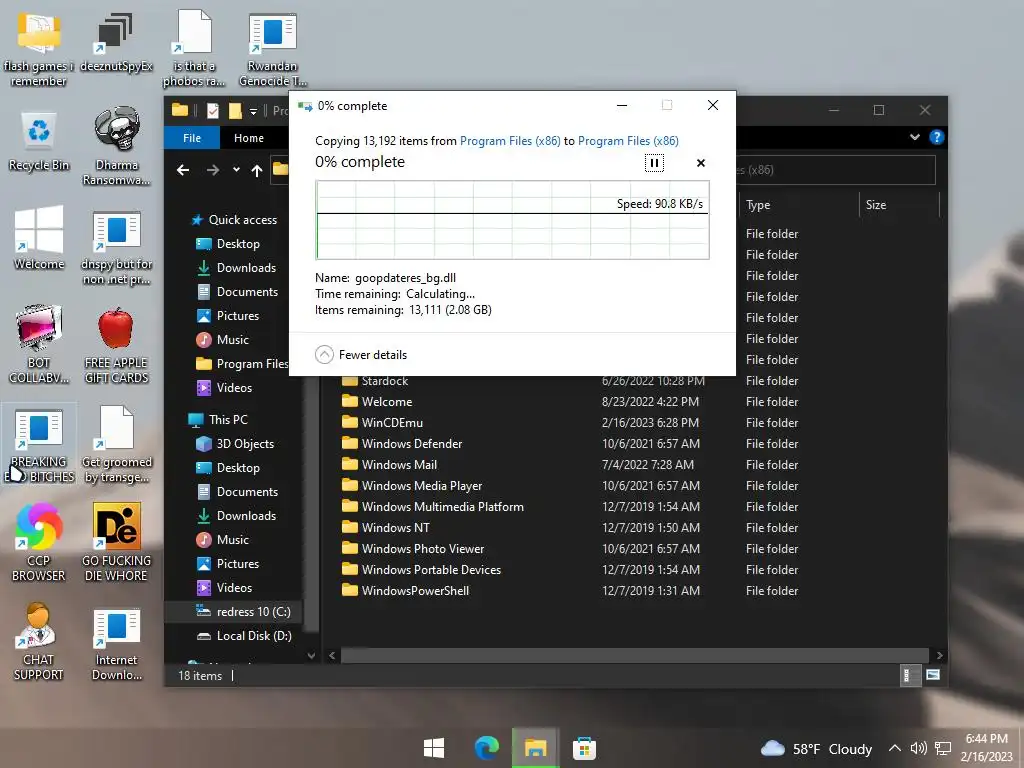Select Local Disk (D:) drive
Screen dimensions: 1024x768
[x=244, y=636]
